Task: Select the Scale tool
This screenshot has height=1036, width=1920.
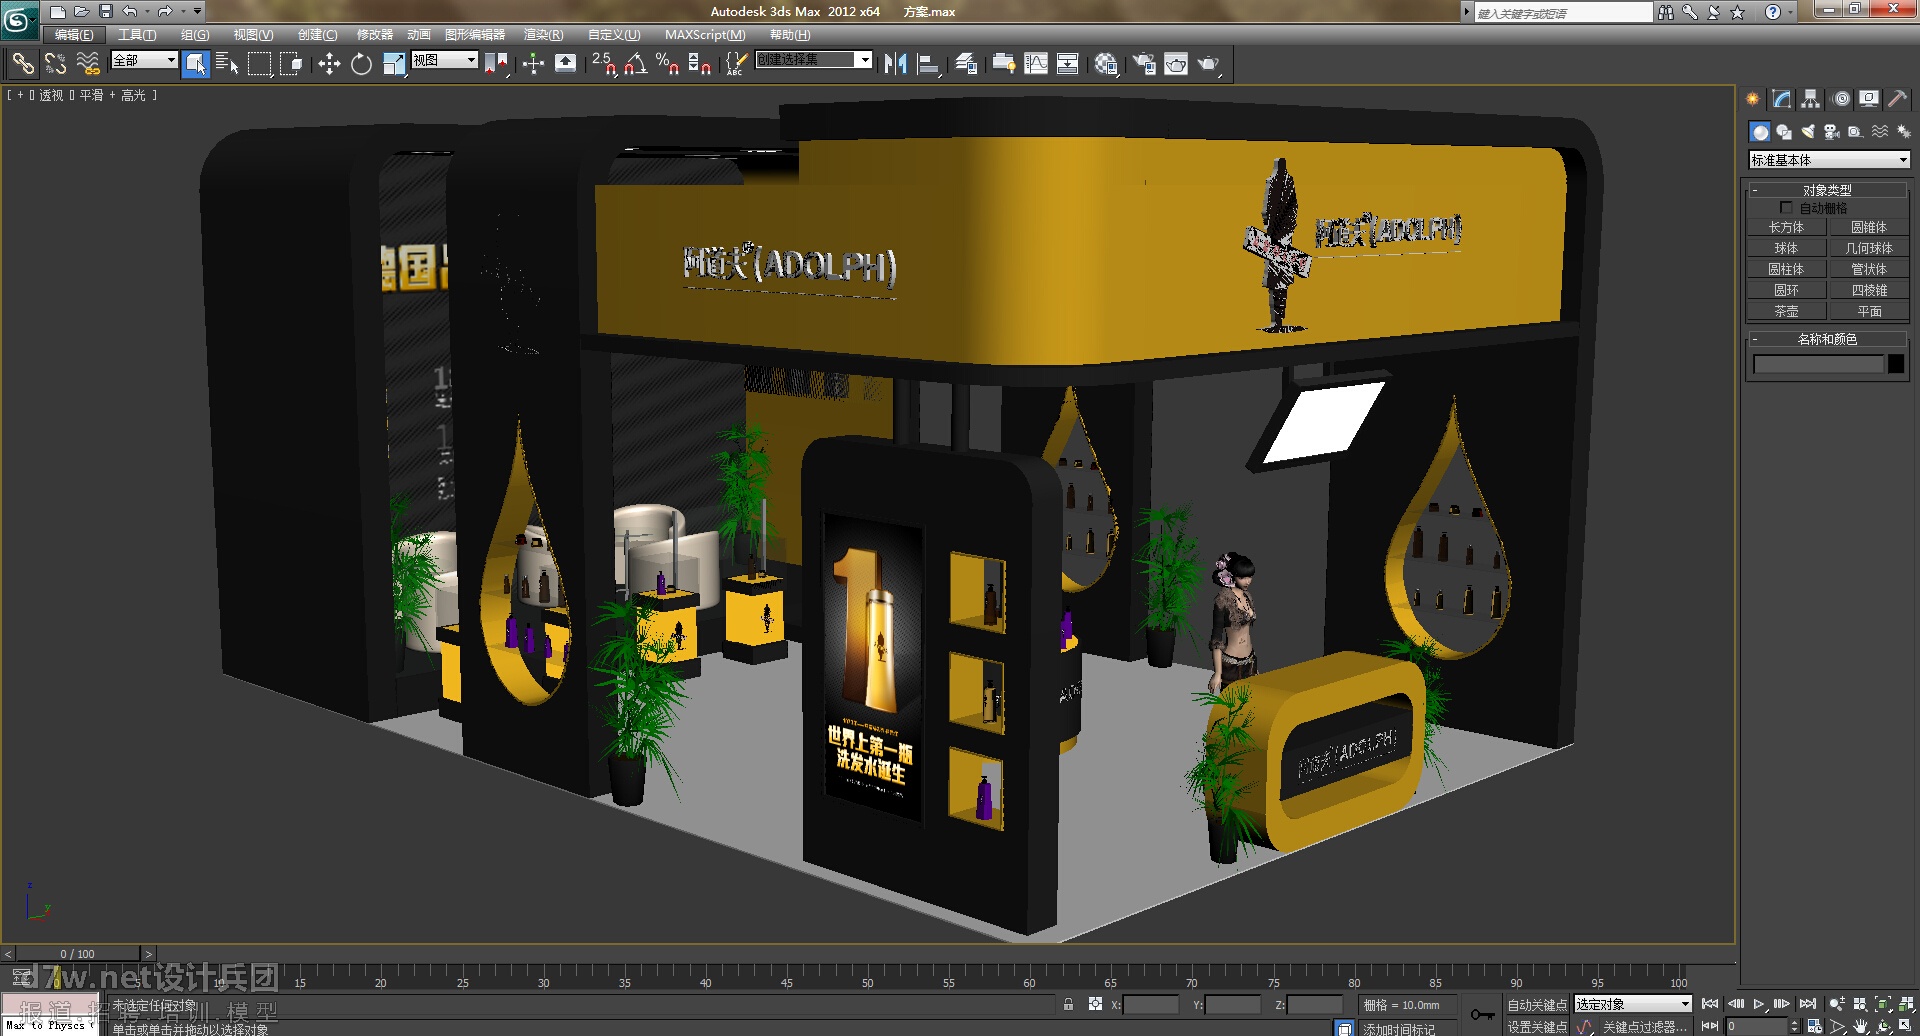Action: (x=394, y=64)
